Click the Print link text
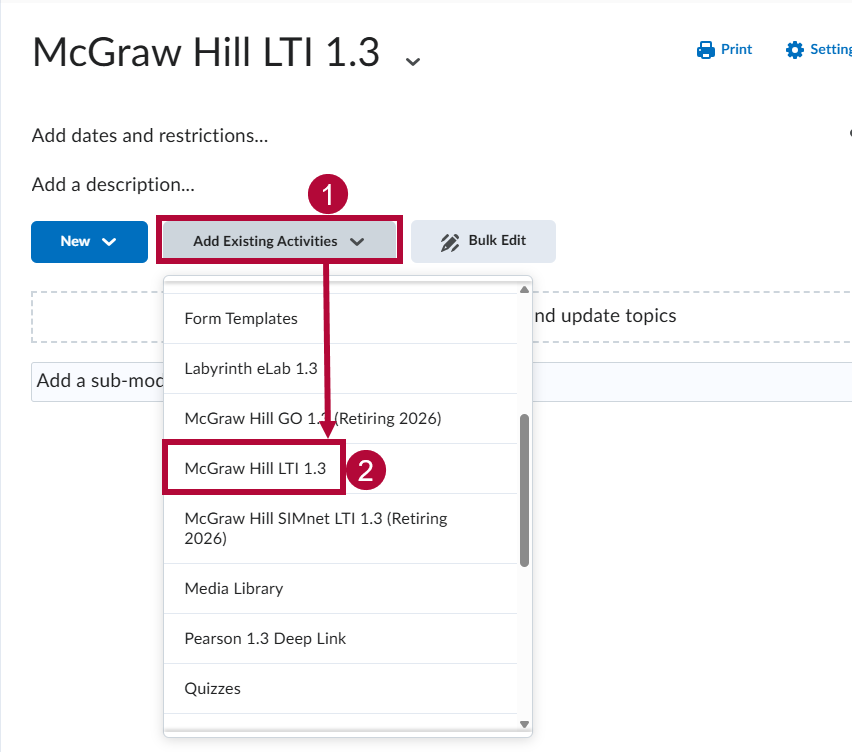The width and height of the screenshot is (852, 752). point(736,49)
